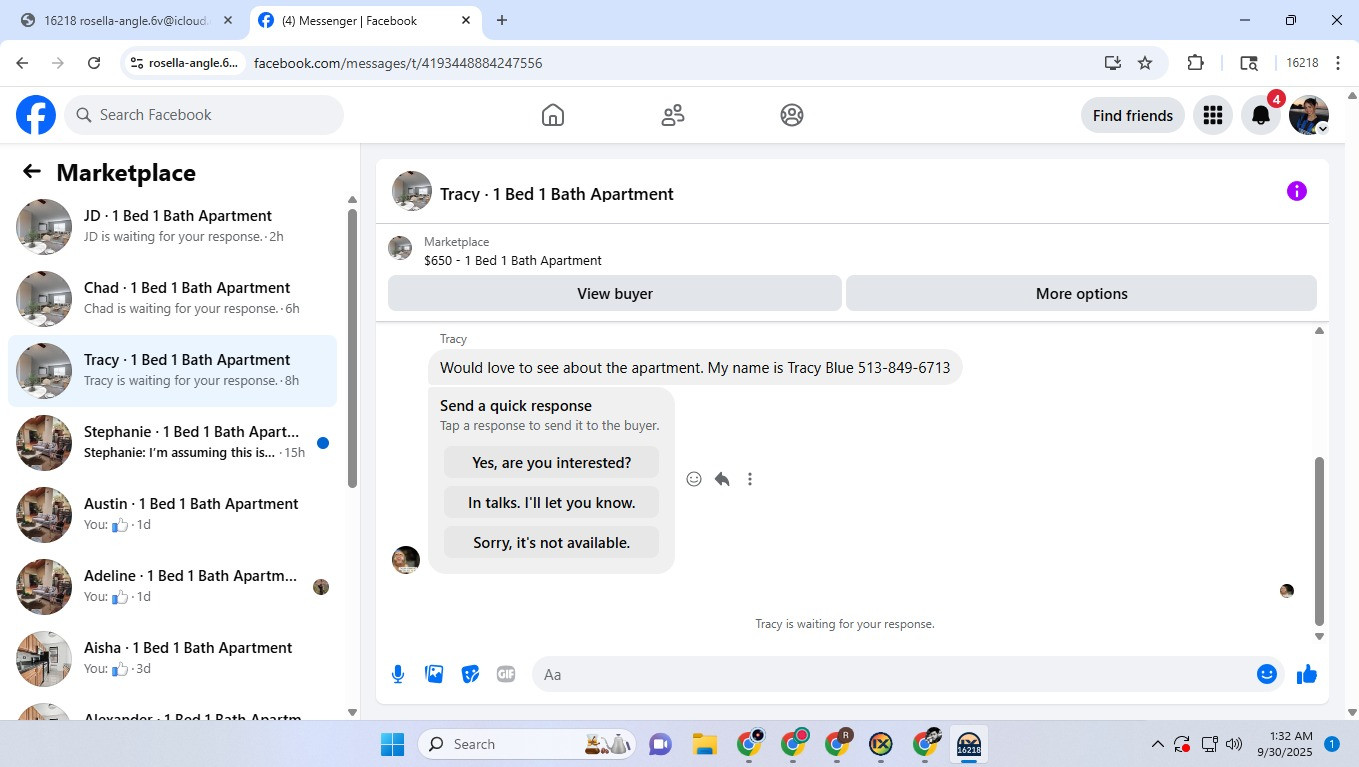1359x767 pixels.
Task: Open the account profile menu
Action: [1309, 115]
